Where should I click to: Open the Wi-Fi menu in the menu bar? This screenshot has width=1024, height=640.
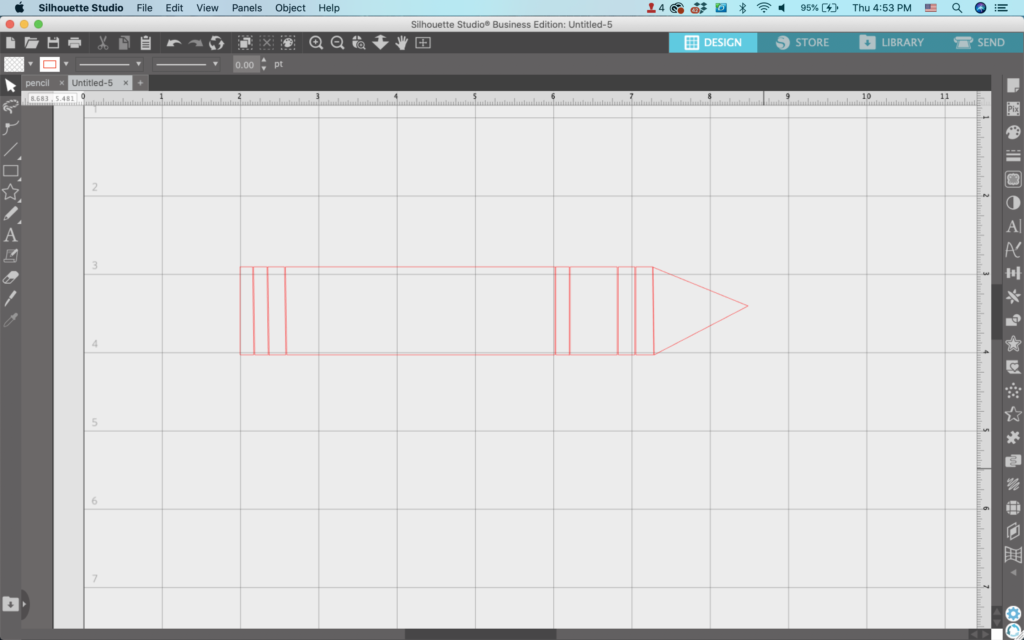tap(763, 8)
